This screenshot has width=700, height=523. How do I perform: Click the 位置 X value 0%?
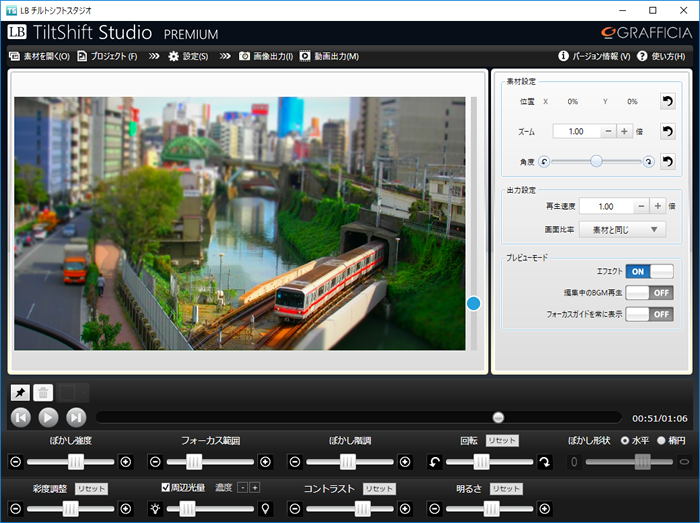[573, 102]
